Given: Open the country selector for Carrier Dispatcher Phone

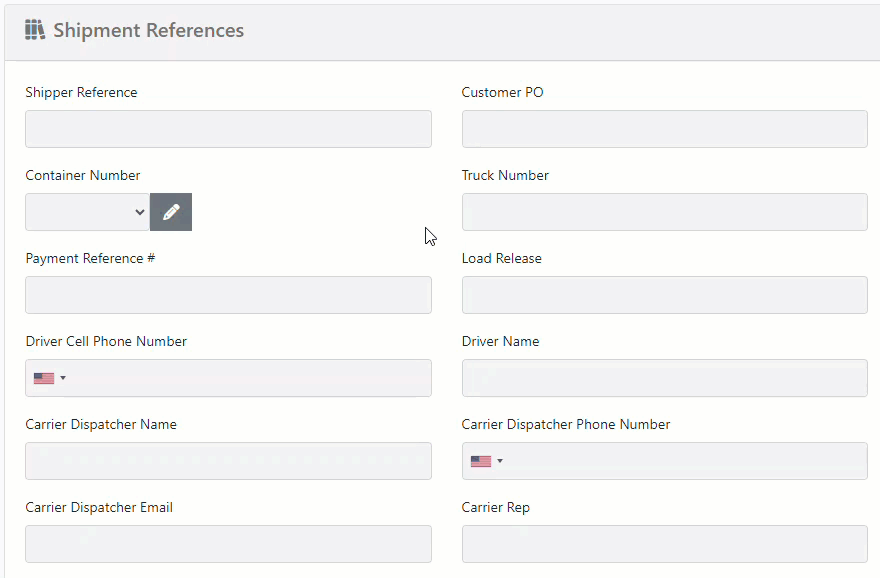Looking at the screenshot, I should (x=485, y=460).
